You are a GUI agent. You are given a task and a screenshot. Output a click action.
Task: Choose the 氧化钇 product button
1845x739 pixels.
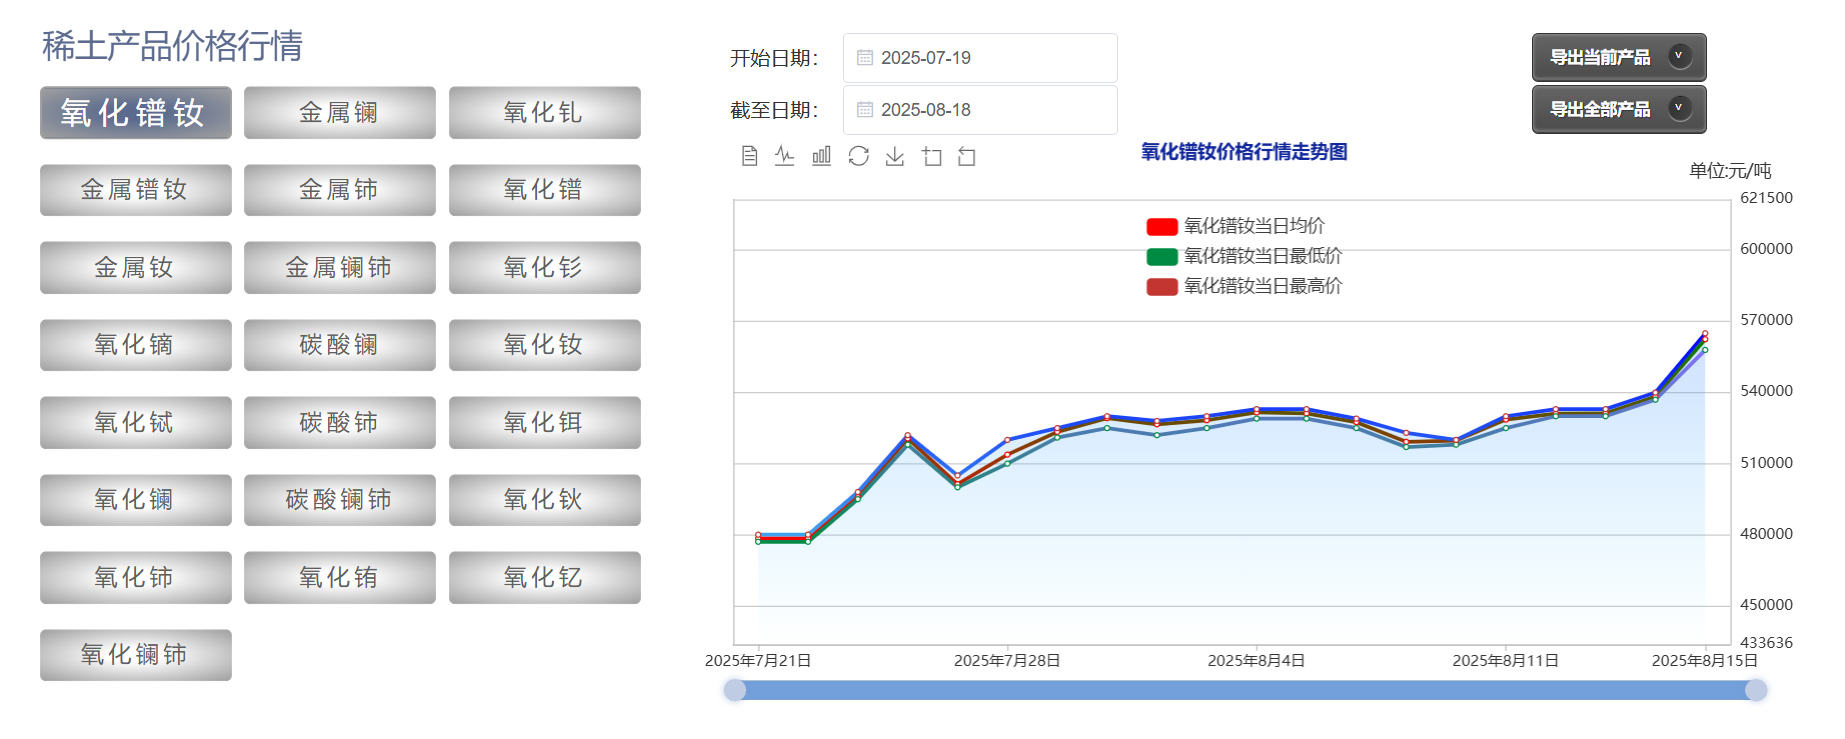pyautogui.click(x=545, y=578)
